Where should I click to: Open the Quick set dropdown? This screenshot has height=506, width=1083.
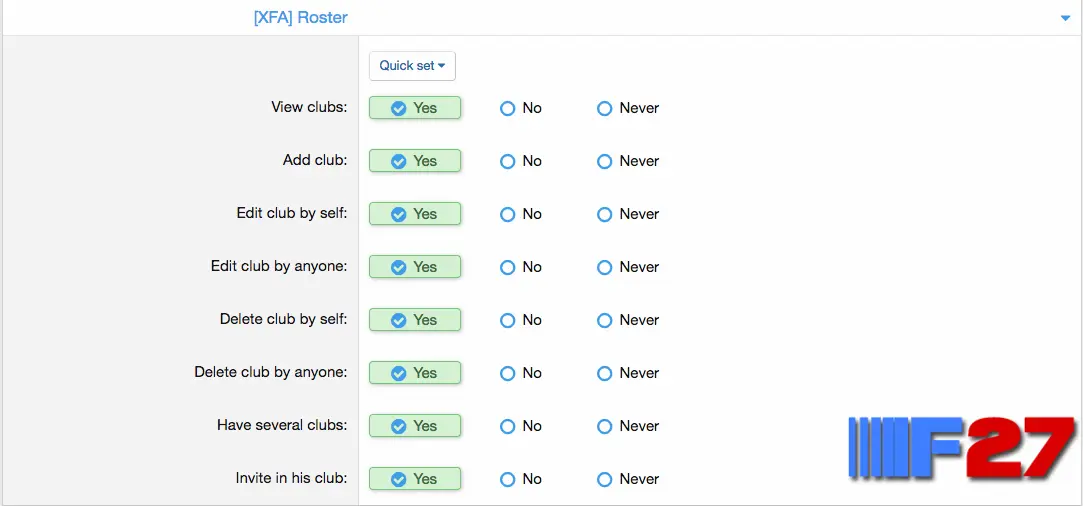pyautogui.click(x=412, y=66)
